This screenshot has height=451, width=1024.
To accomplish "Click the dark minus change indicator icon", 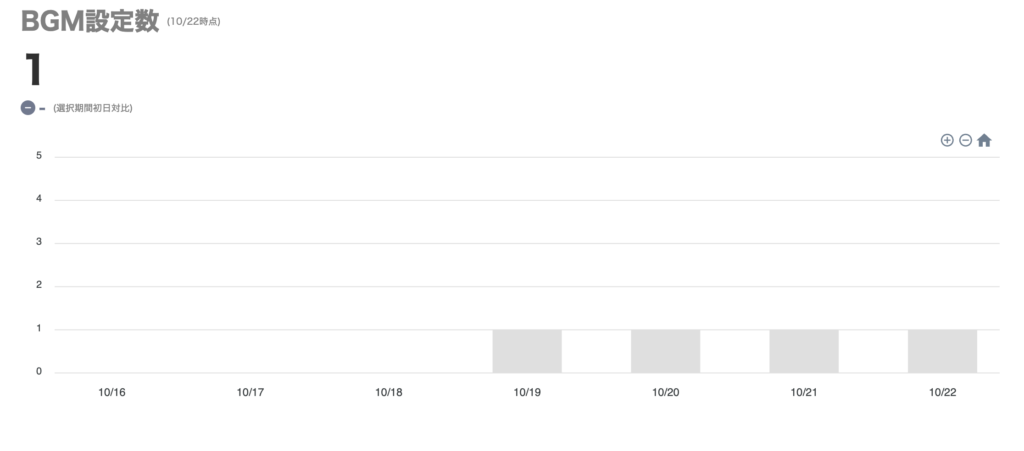I will [28, 108].
